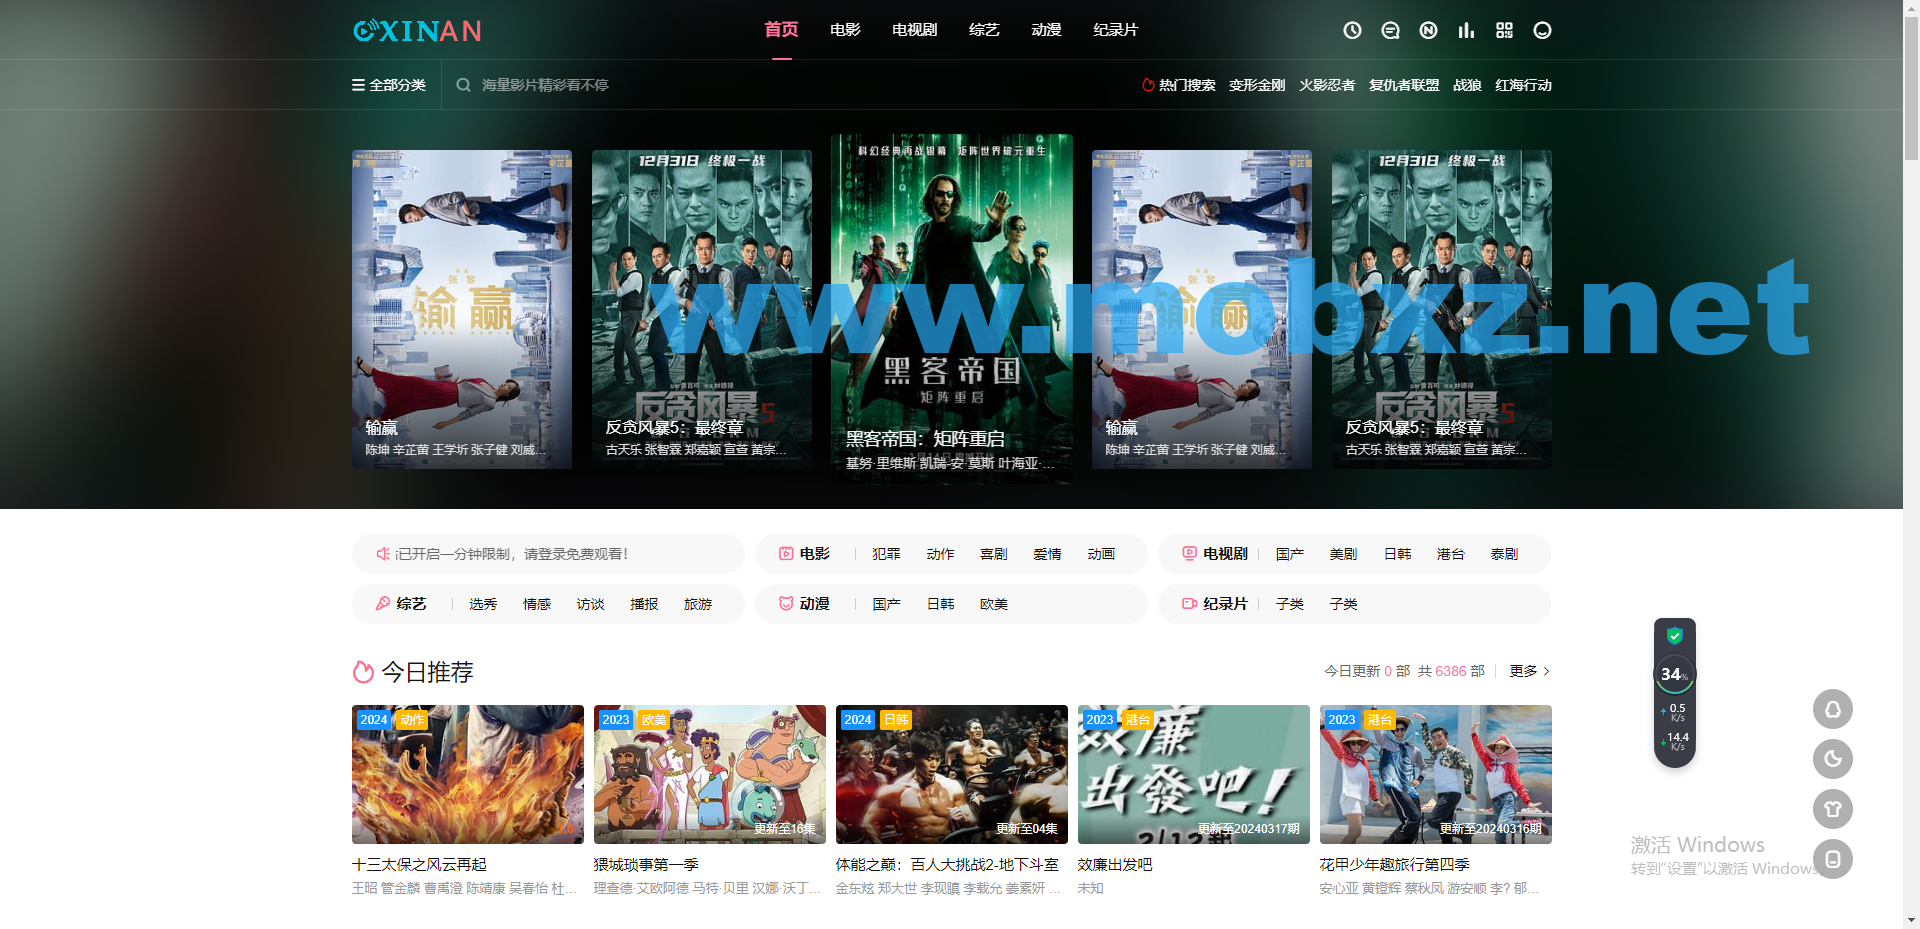This screenshot has height=929, width=1920.
Task: Select the 动画 movie subcategory
Action: tap(1101, 554)
